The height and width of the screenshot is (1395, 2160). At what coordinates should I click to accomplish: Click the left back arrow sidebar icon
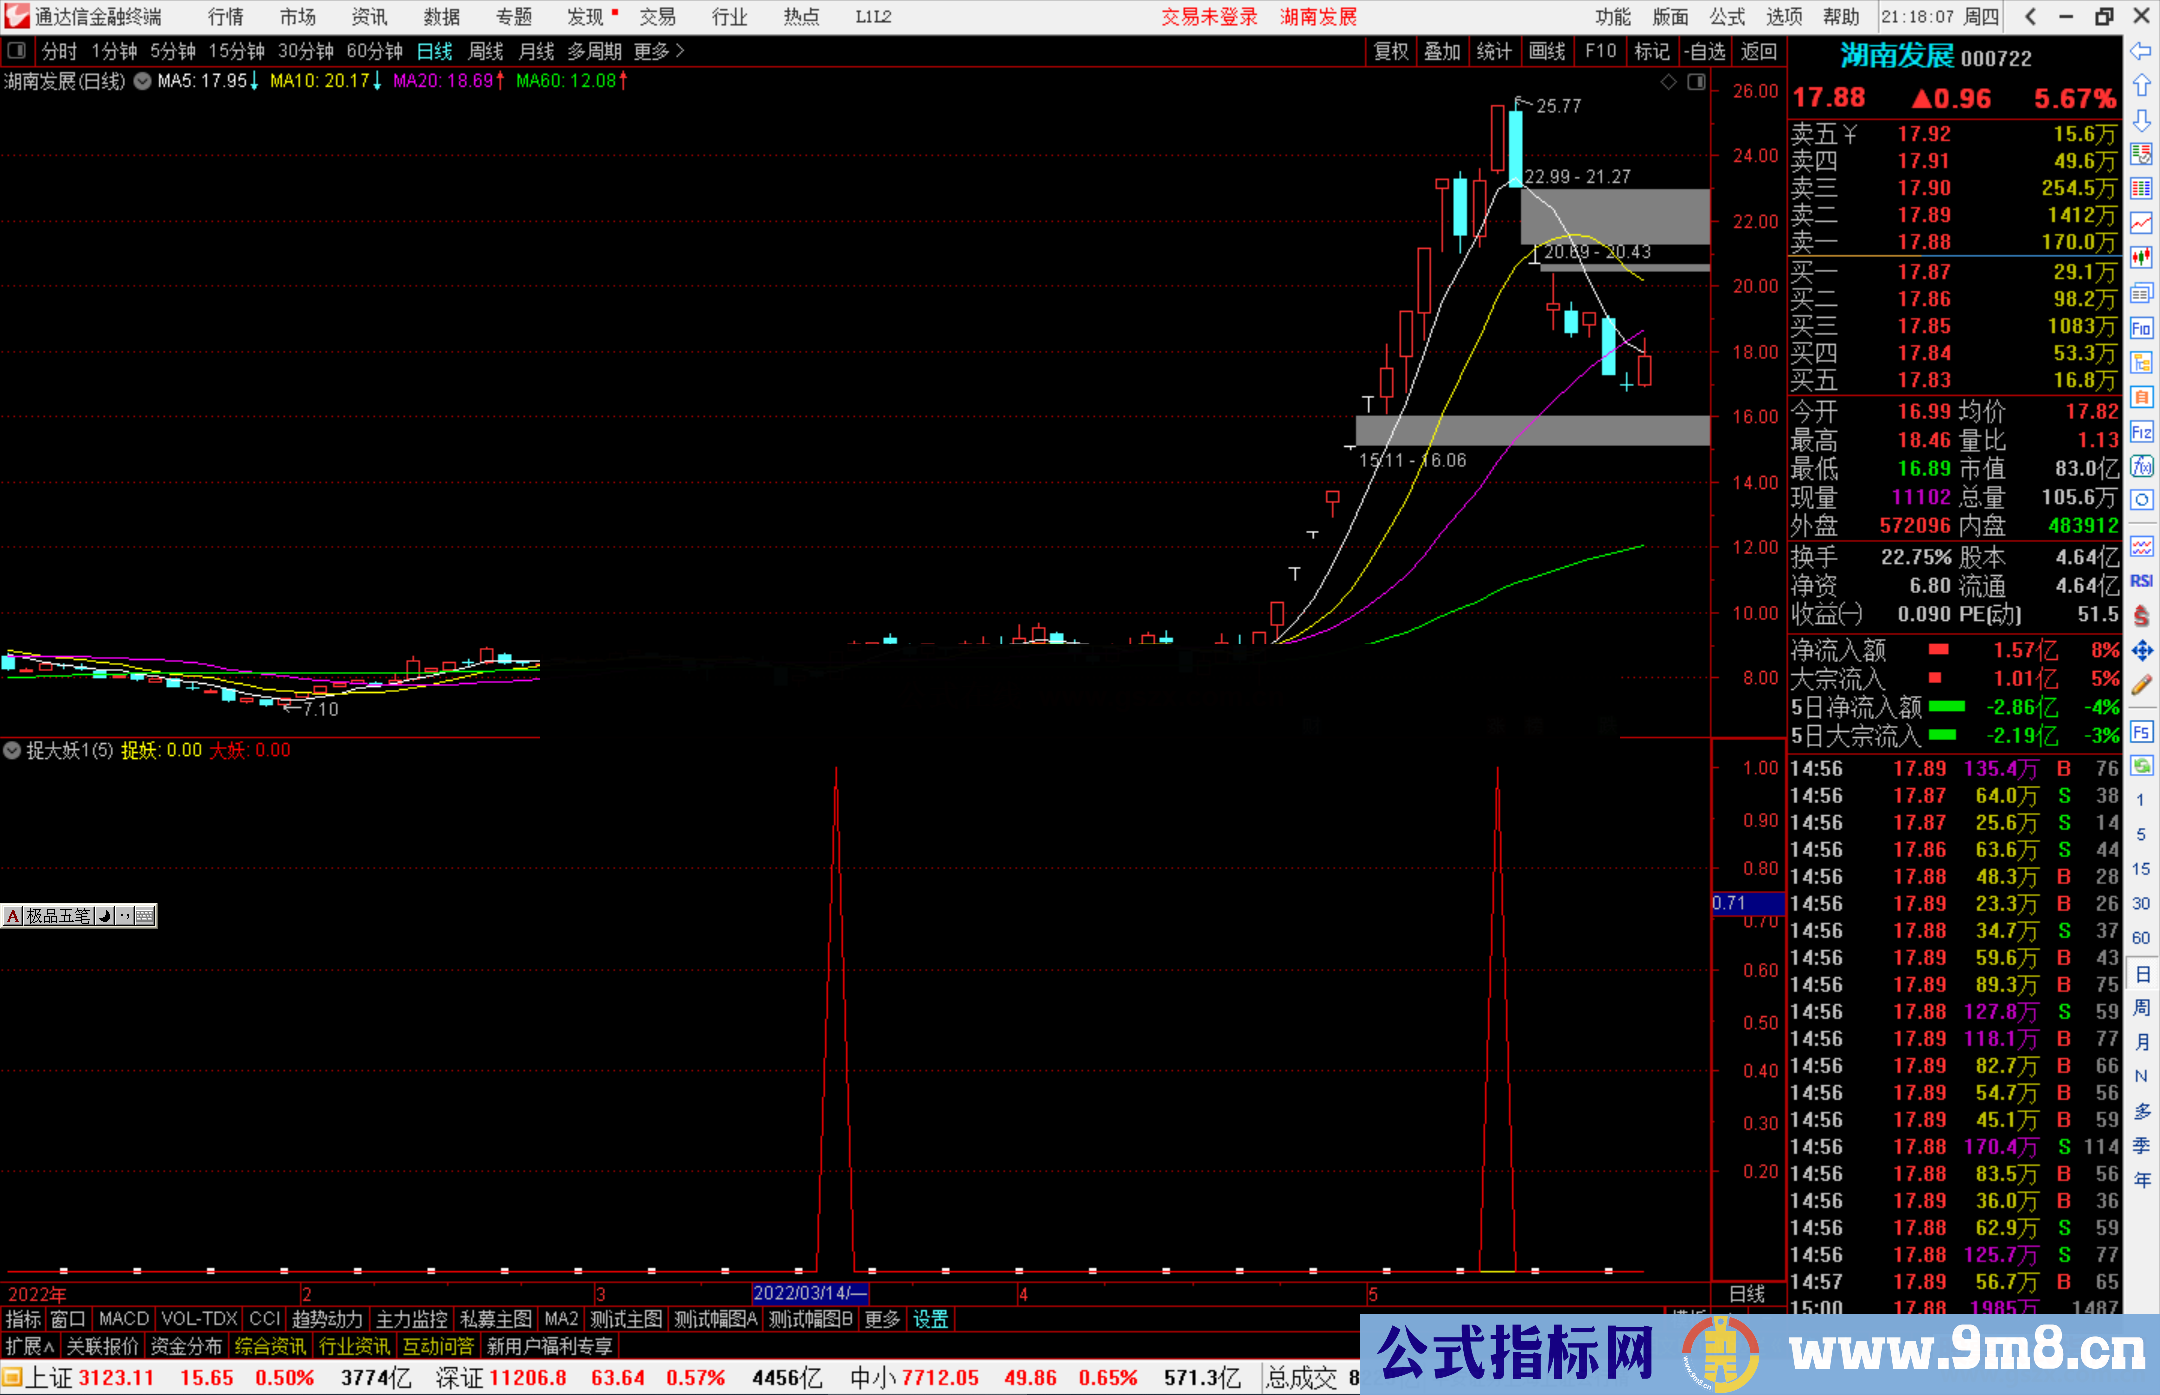click(2141, 51)
